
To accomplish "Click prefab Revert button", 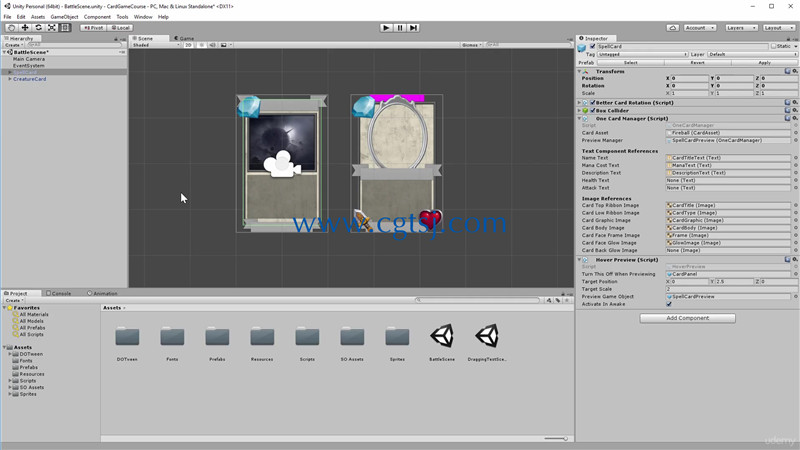I will click(x=697, y=62).
